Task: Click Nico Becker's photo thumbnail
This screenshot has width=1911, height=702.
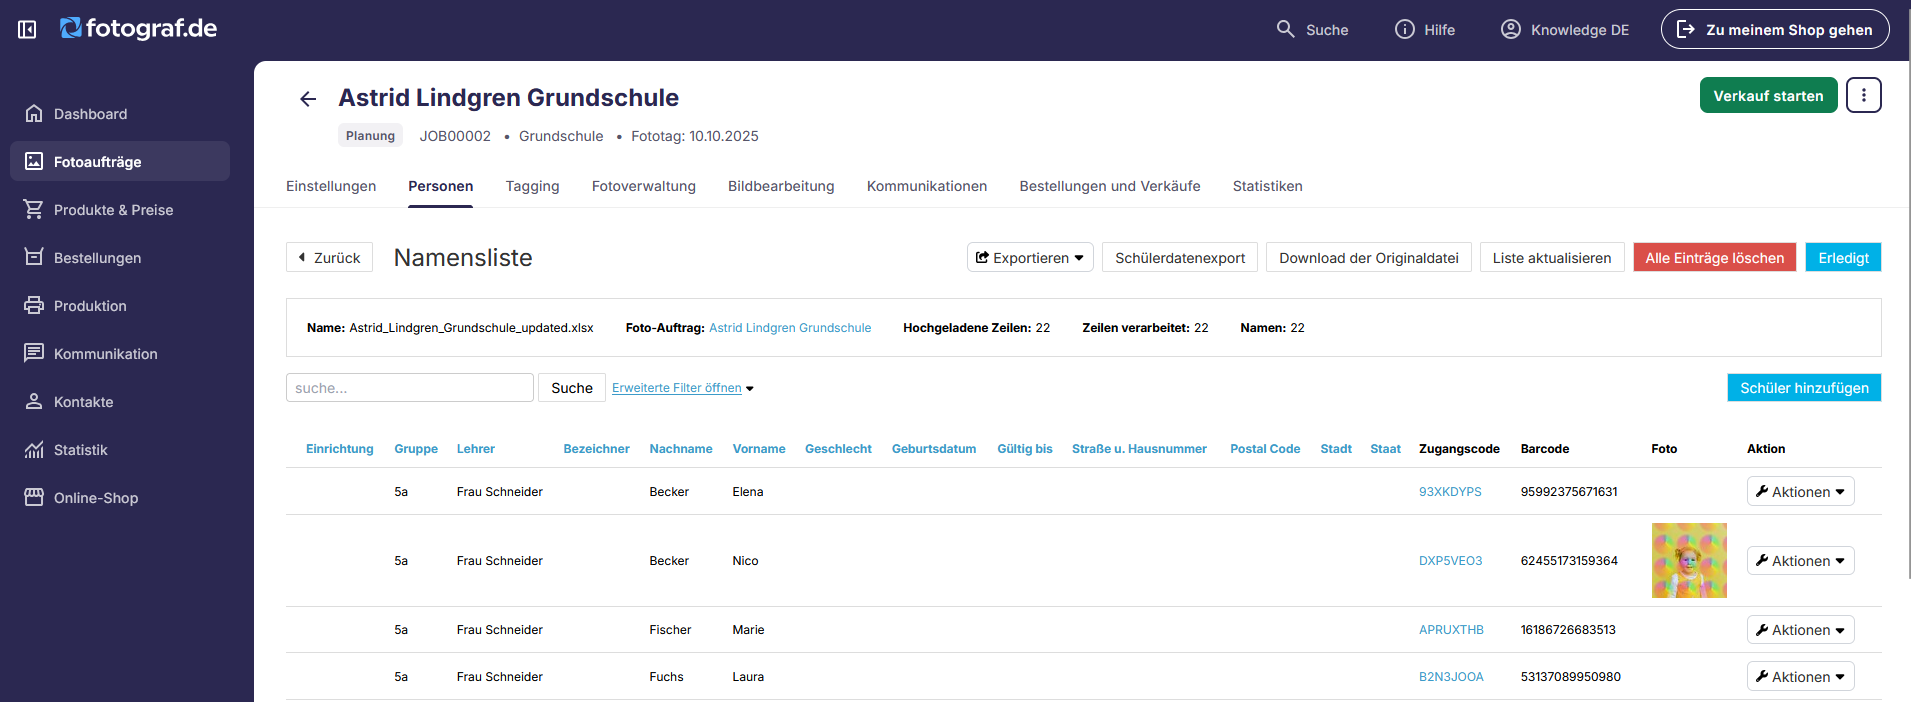Action: [x=1689, y=560]
